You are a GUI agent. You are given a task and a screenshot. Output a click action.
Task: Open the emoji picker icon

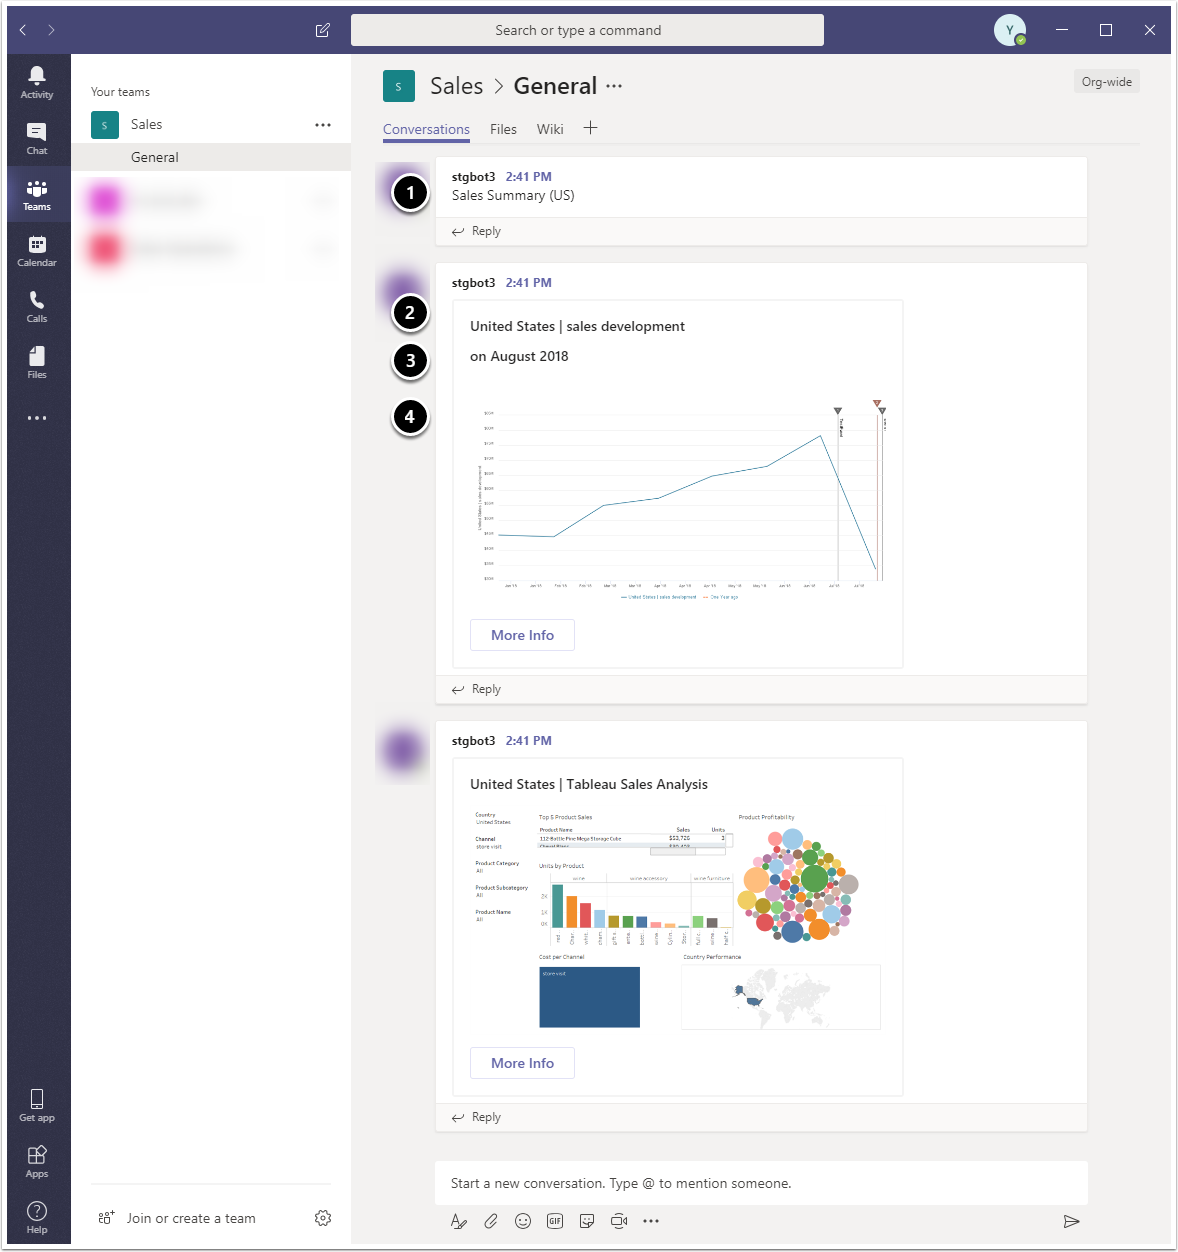(x=522, y=1221)
